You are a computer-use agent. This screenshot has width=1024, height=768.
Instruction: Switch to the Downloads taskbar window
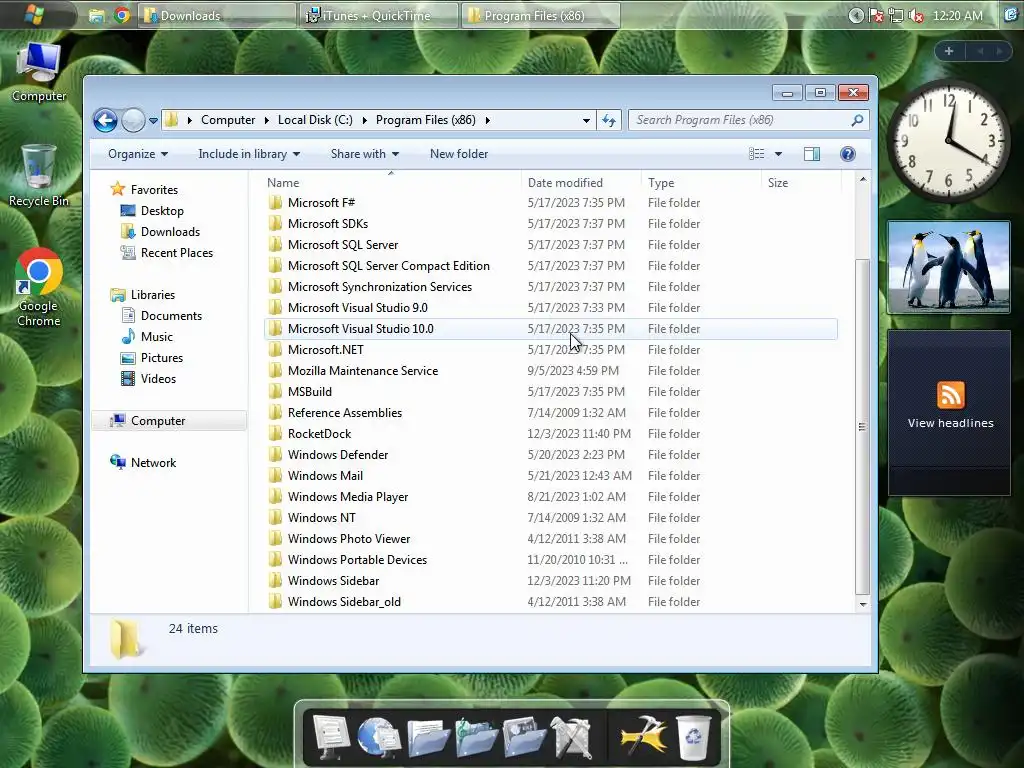point(216,16)
